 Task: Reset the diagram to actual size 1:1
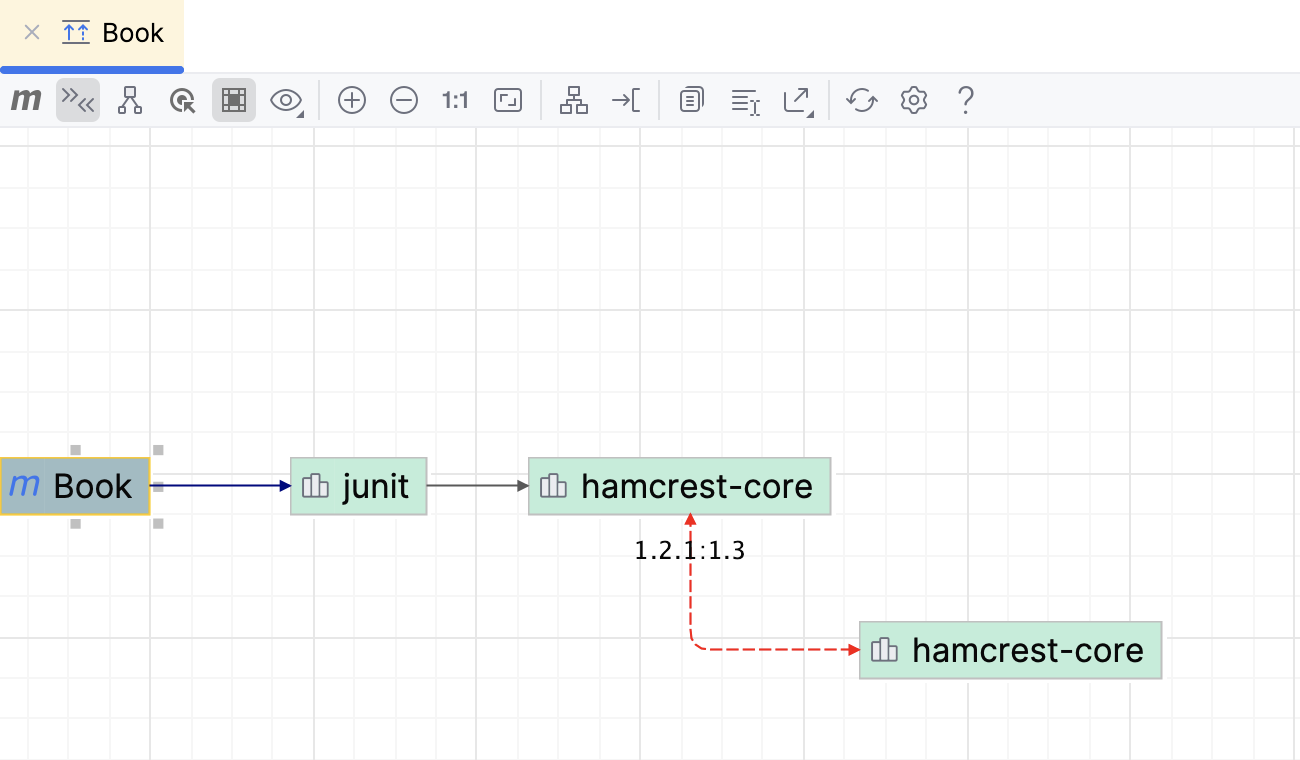click(455, 100)
